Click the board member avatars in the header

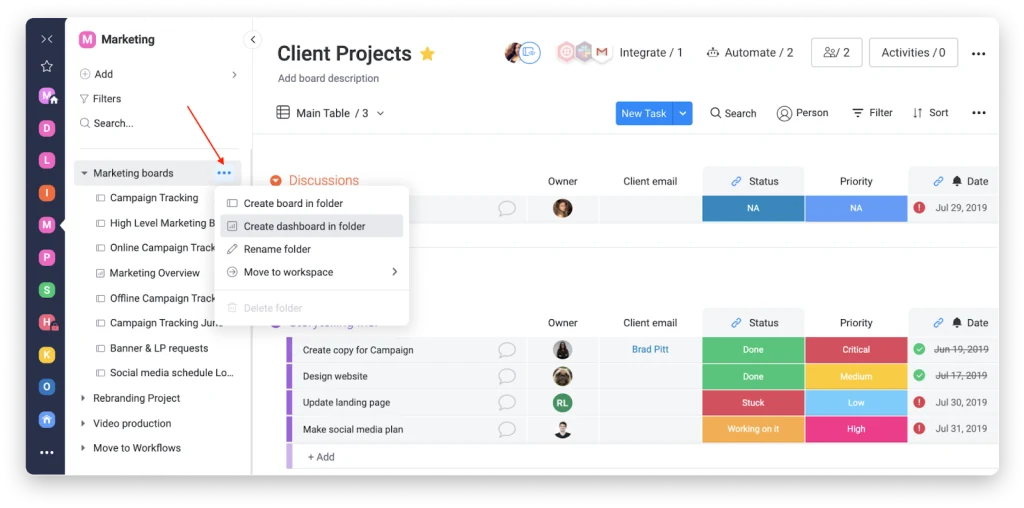(x=522, y=52)
